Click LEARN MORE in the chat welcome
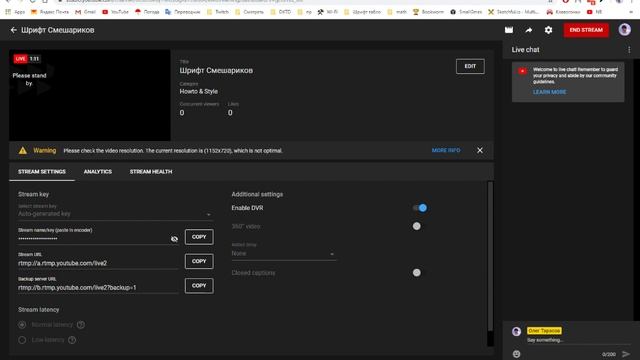The height and width of the screenshot is (360, 640). tap(549, 92)
